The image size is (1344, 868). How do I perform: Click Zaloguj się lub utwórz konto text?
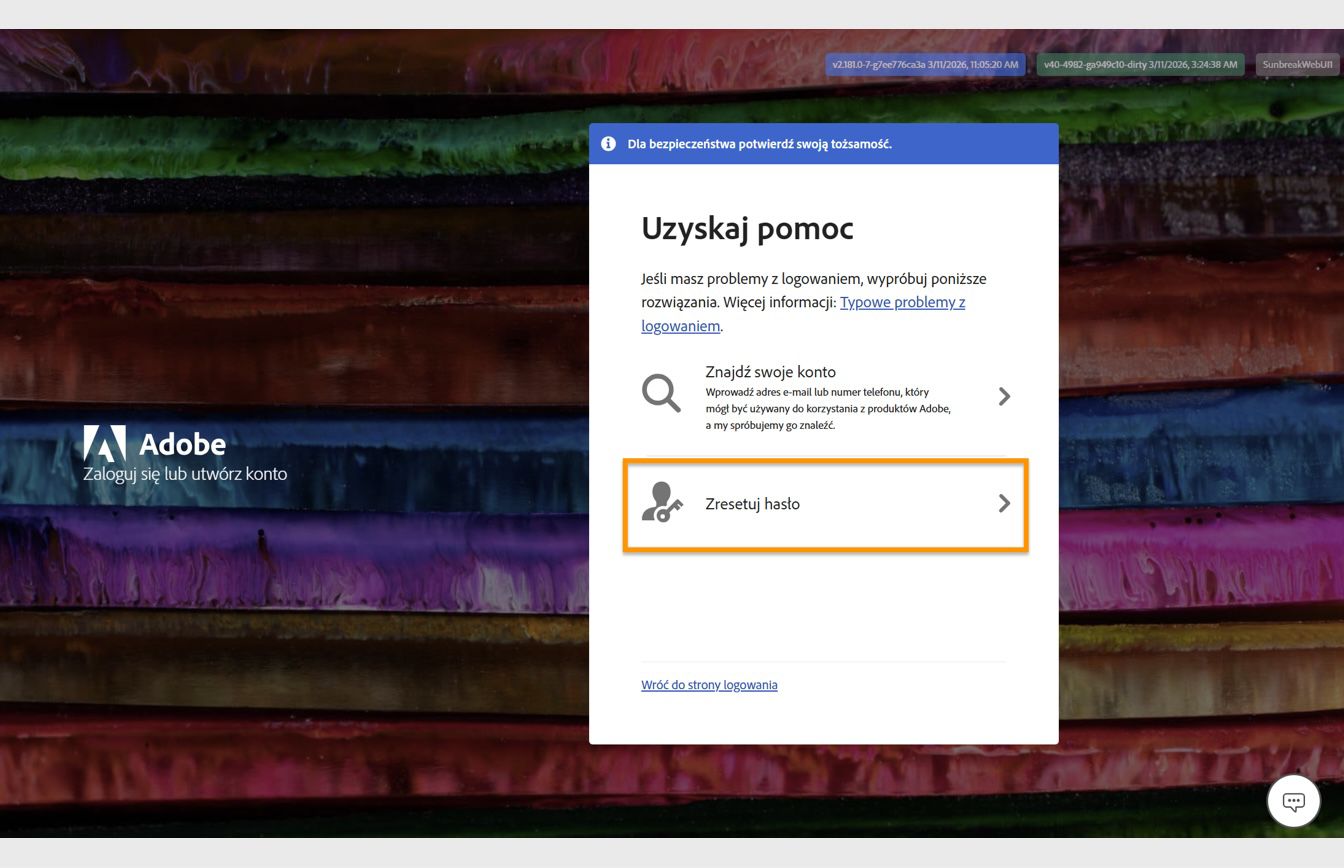coord(183,473)
